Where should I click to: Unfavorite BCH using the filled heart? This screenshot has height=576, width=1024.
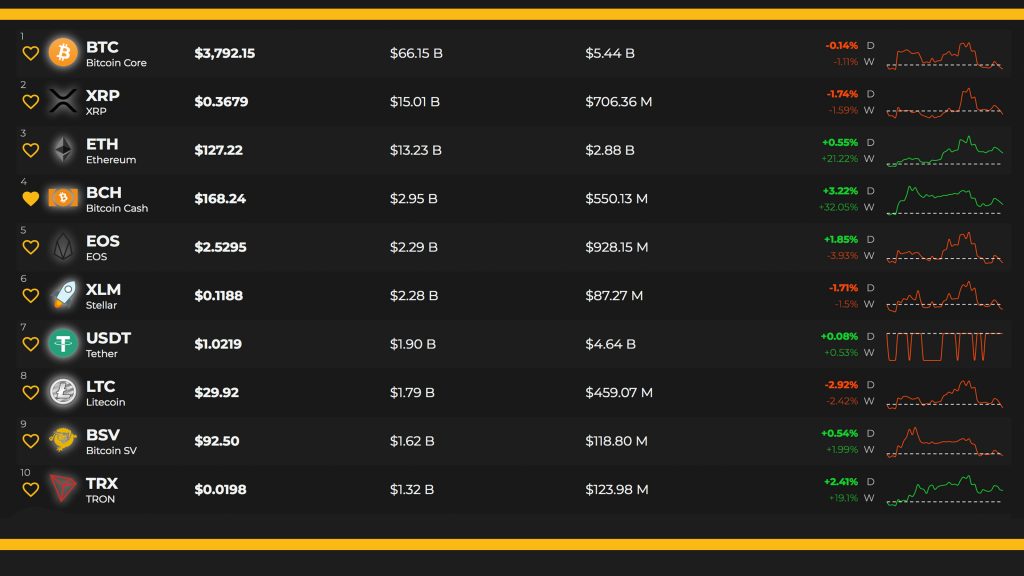(30, 199)
